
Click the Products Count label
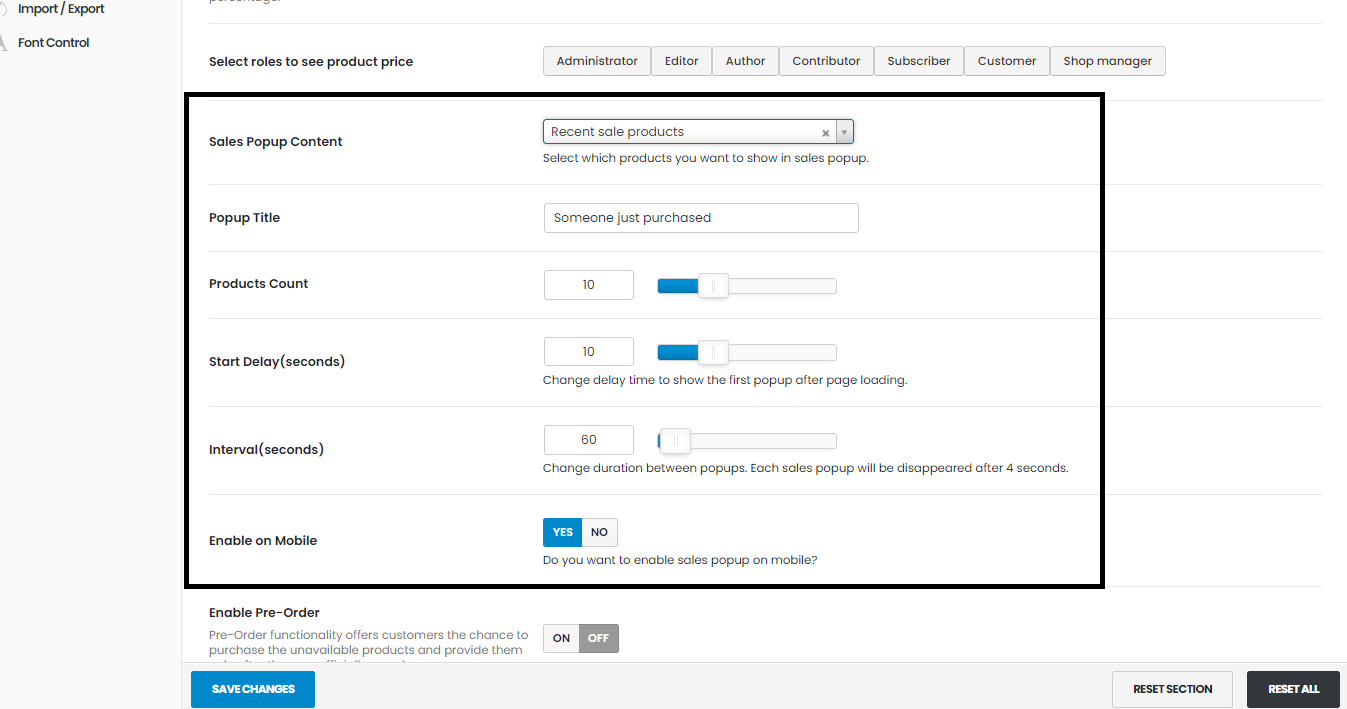coord(258,284)
